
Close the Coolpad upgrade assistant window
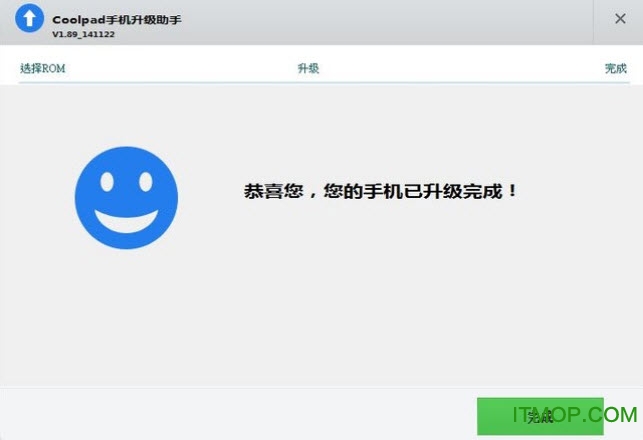click(620, 18)
